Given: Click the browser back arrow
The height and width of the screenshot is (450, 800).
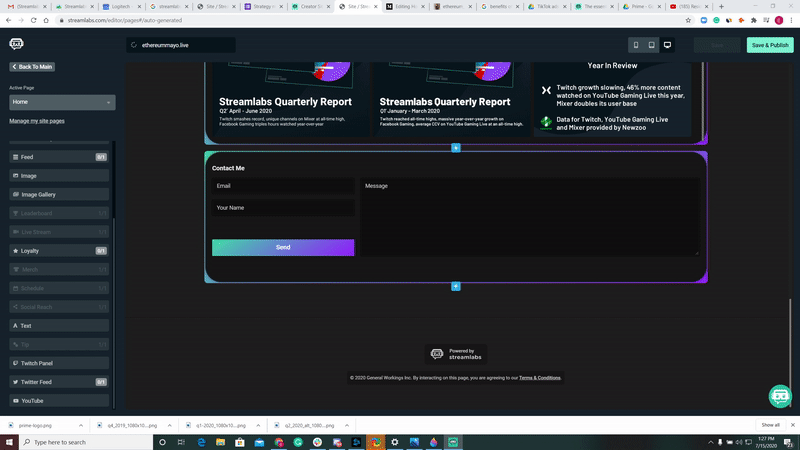Looking at the screenshot, I should point(9,20).
